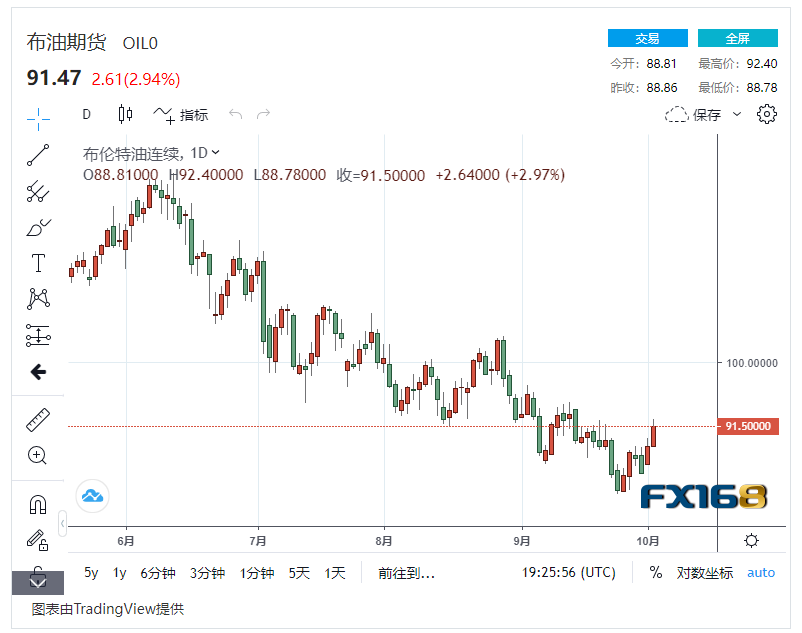Click the undo arrow
Image resolution: width=802 pixels, height=633 pixels.
point(235,114)
